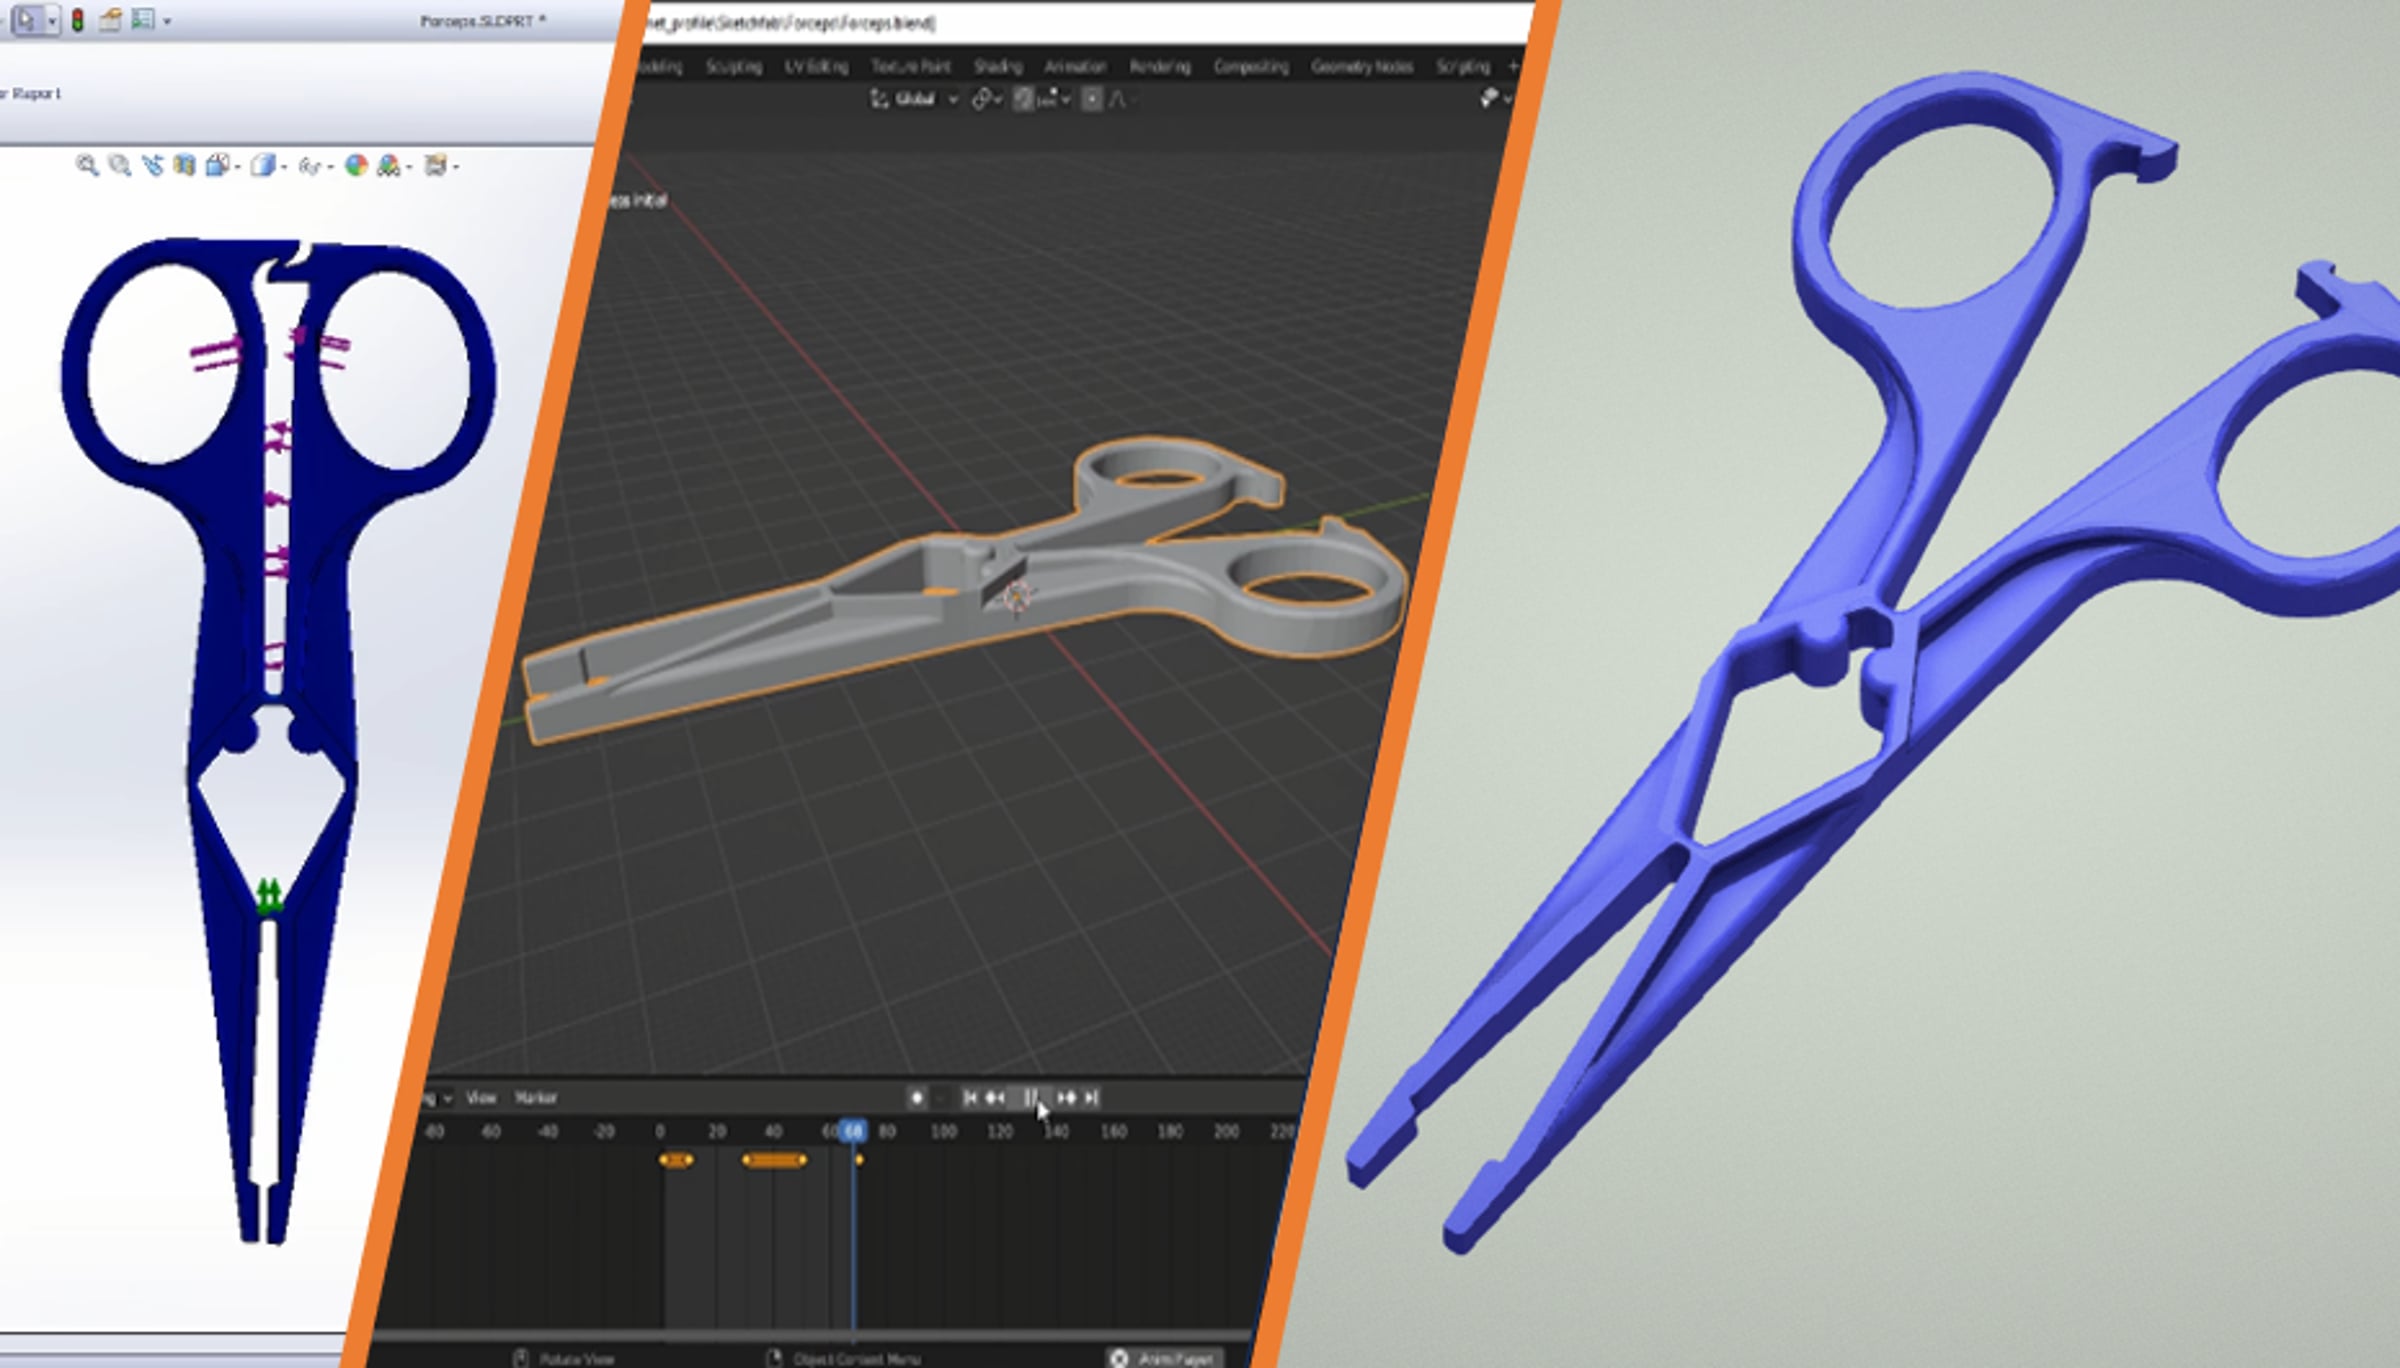Jump to the timeline start frame
Viewport: 2400px width, 1368px height.
coord(969,1098)
